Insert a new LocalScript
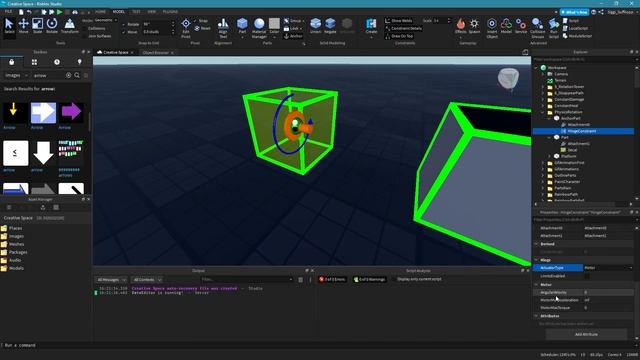The image size is (640, 360). (576, 28)
